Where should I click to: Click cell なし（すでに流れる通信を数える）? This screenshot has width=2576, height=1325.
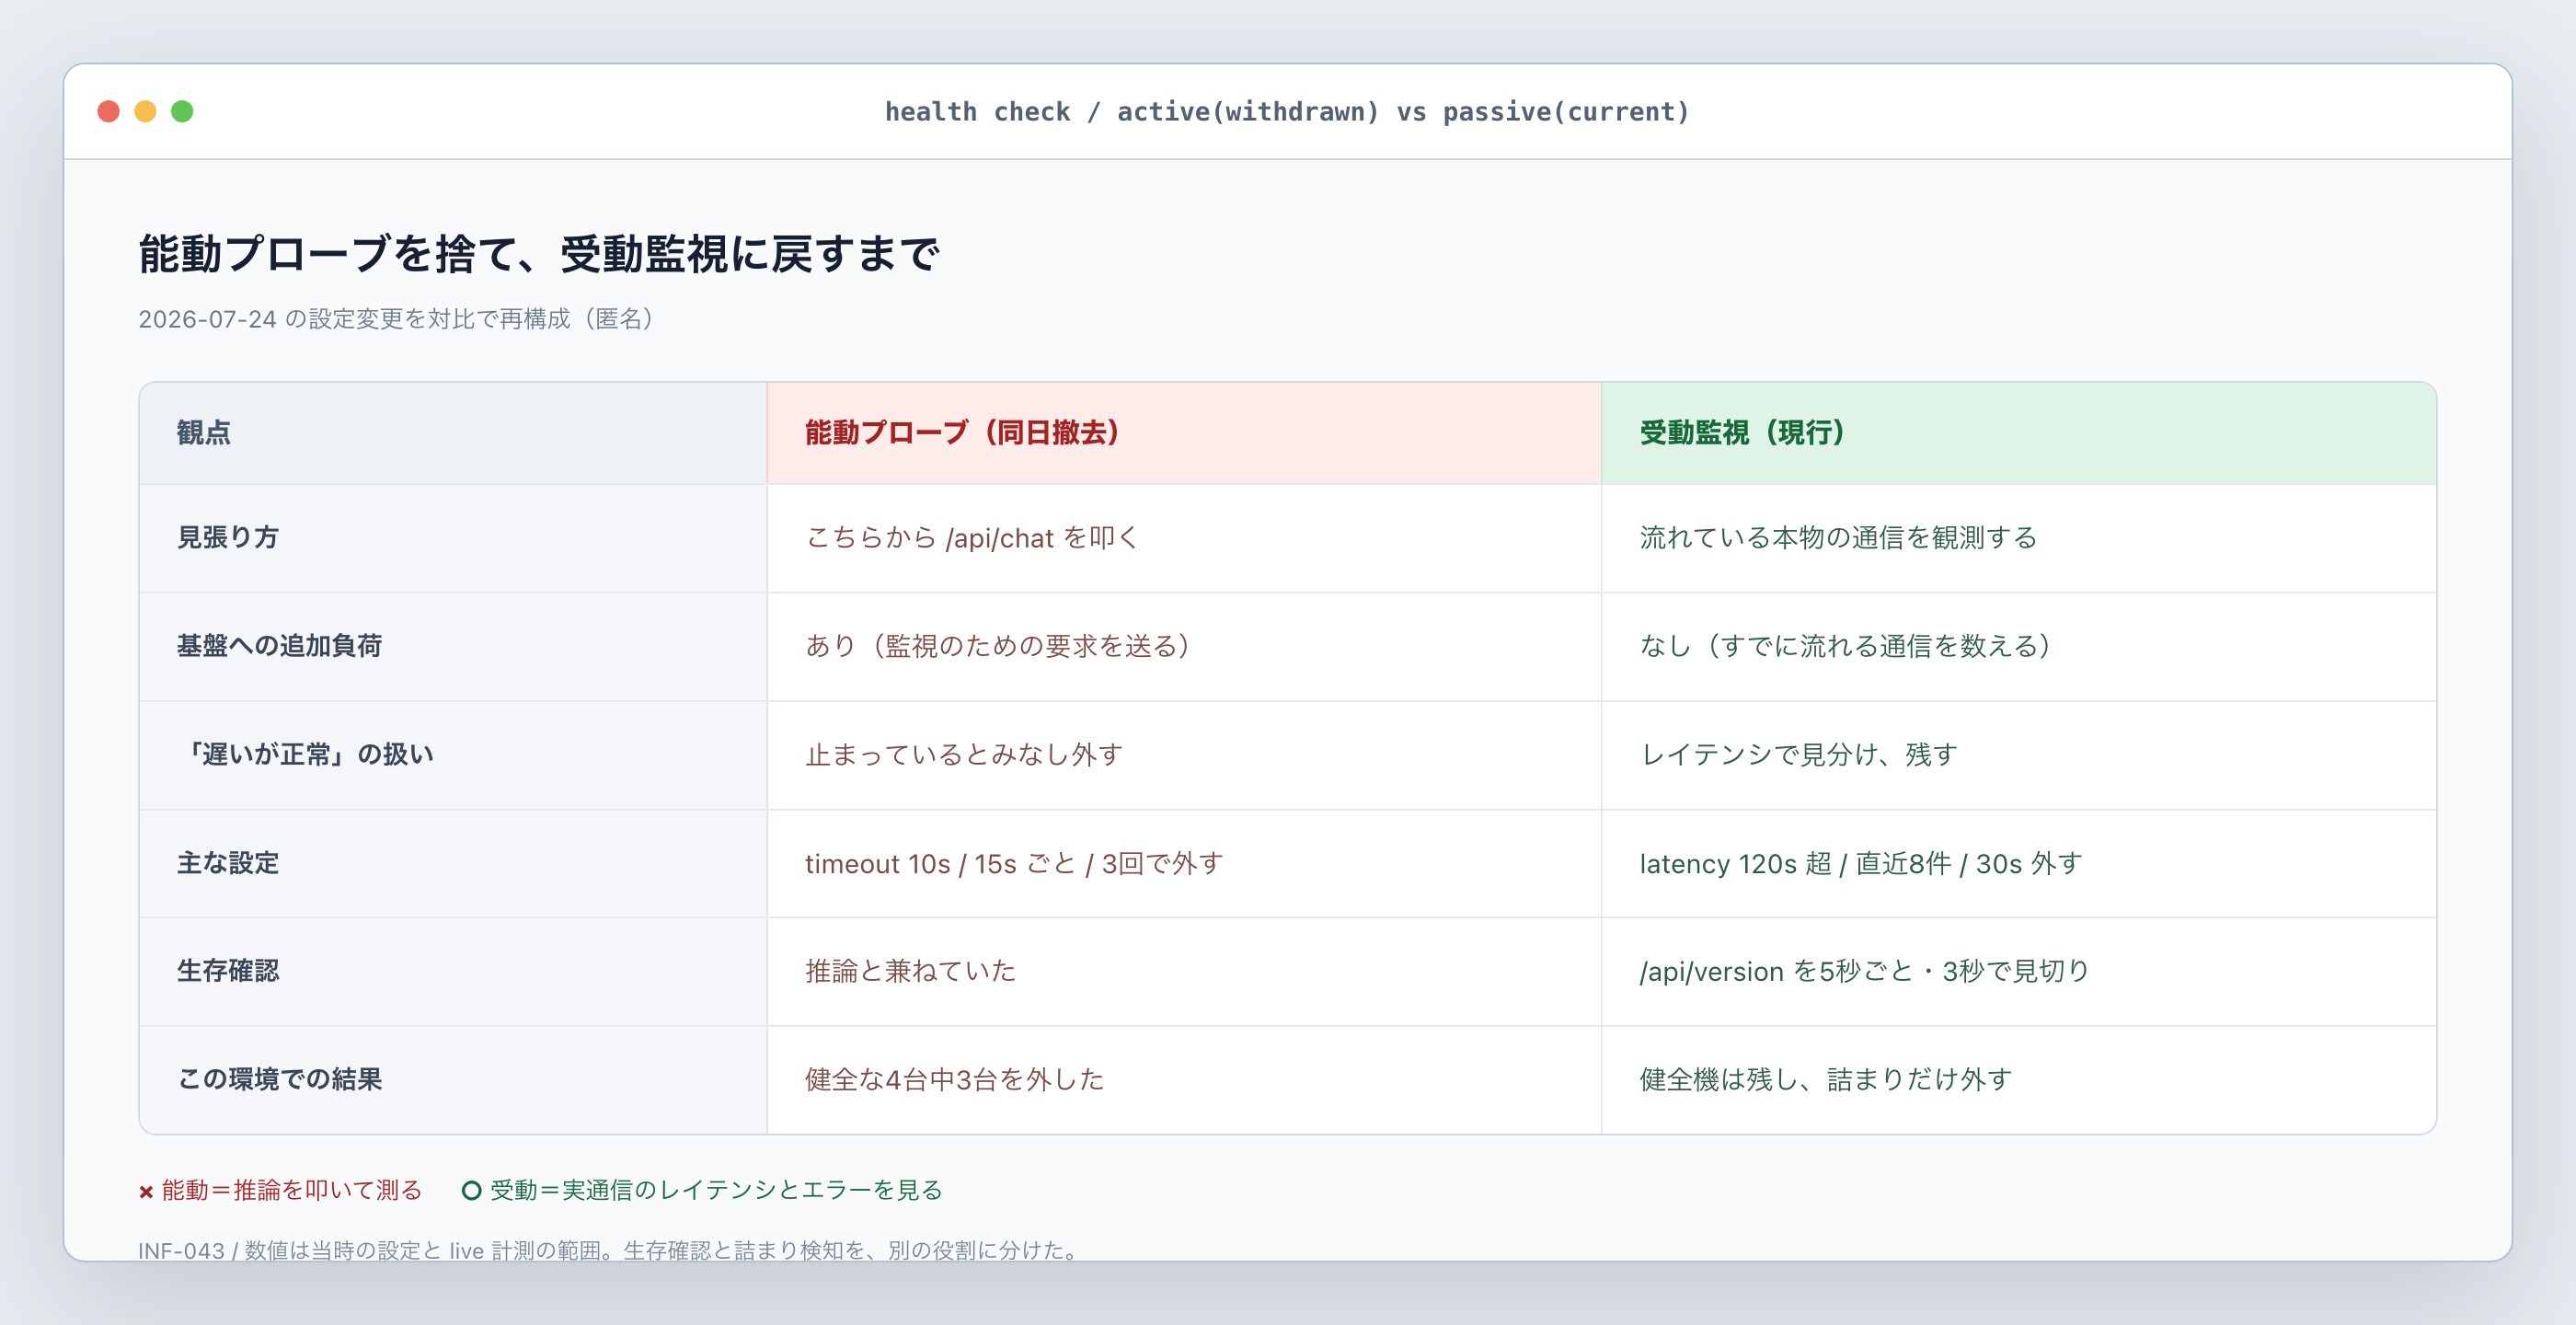click(x=2019, y=646)
